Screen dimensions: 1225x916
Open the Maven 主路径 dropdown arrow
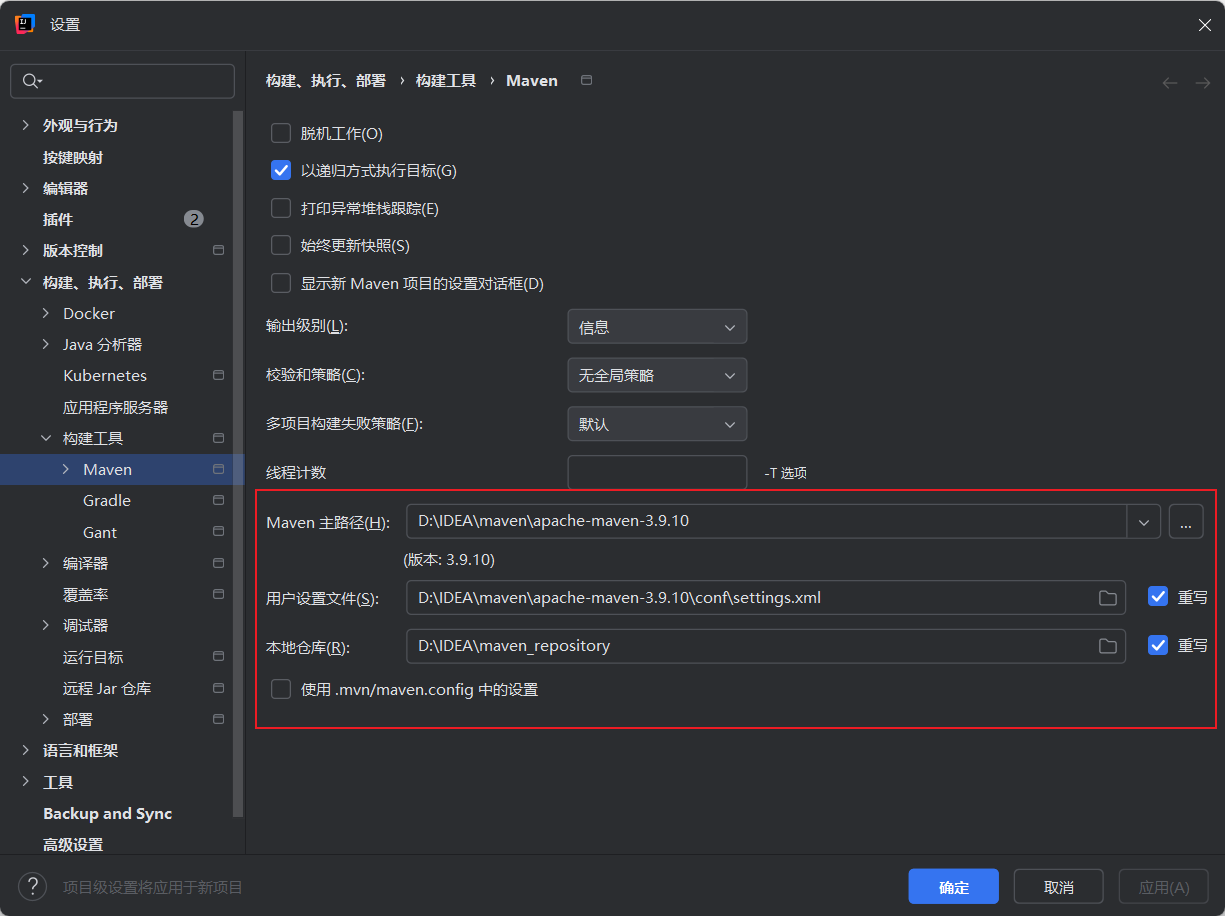(x=1144, y=522)
